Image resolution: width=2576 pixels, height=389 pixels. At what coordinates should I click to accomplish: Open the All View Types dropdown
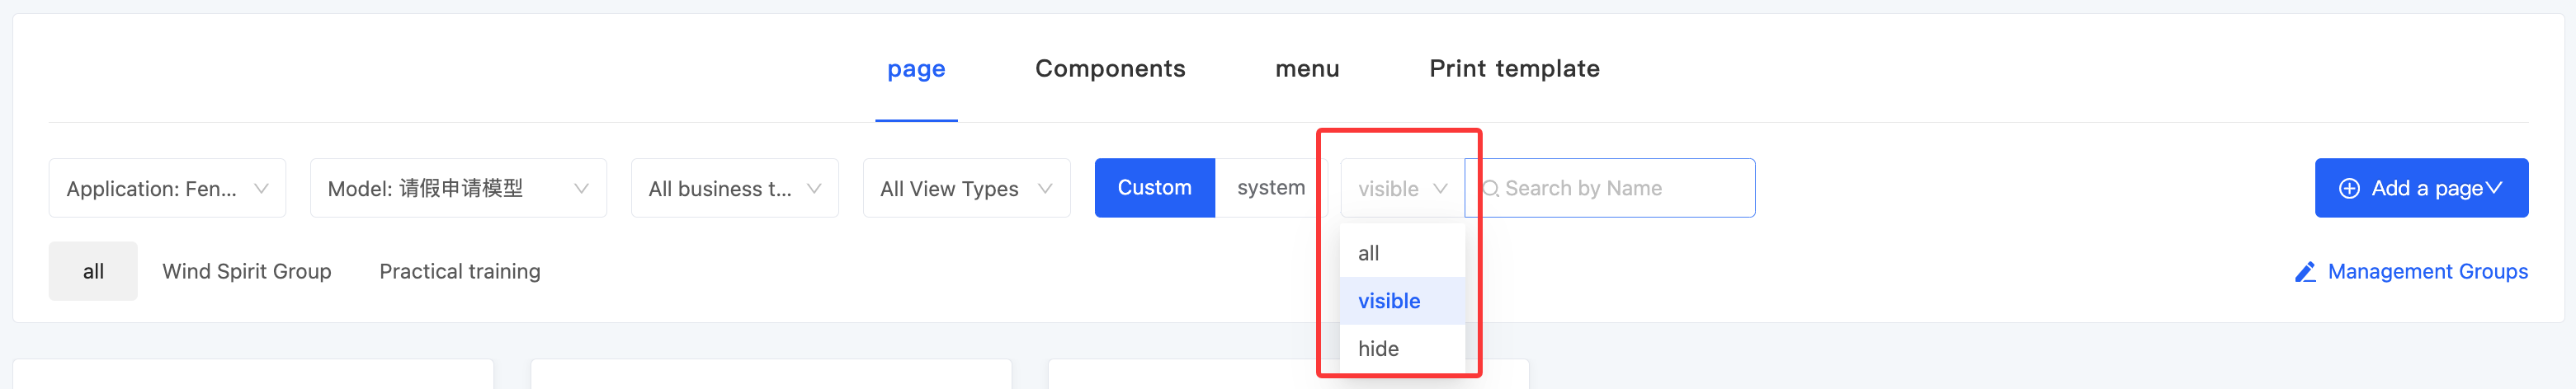(966, 188)
